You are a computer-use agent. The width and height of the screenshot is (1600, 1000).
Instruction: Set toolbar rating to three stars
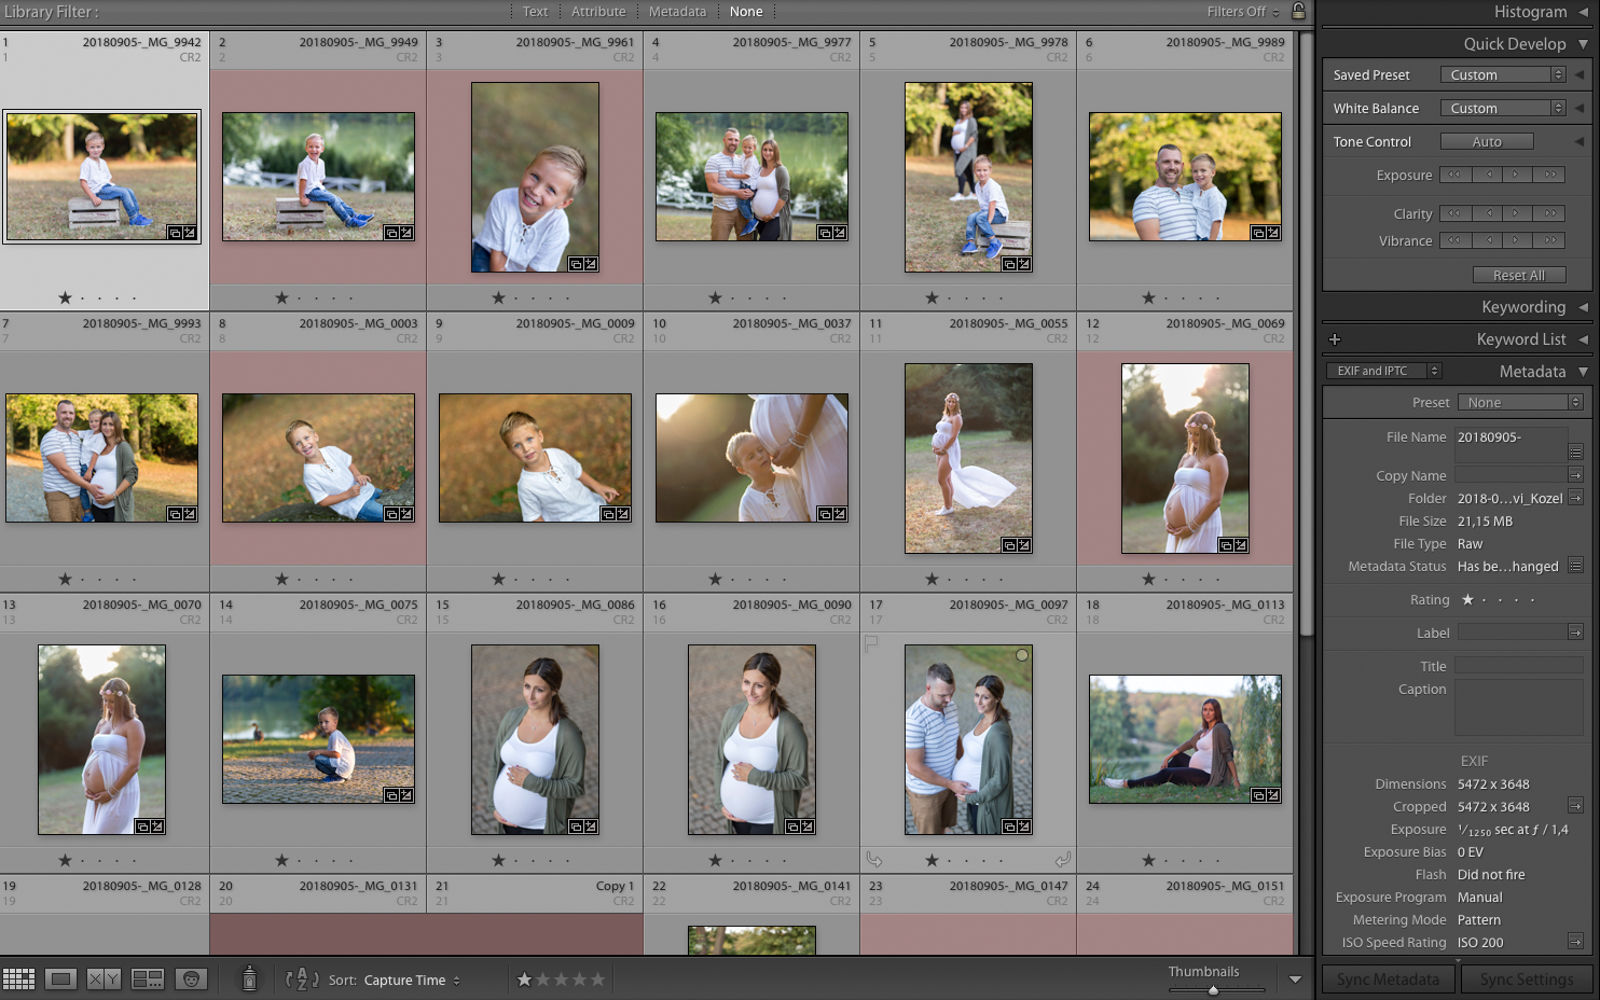(x=560, y=979)
